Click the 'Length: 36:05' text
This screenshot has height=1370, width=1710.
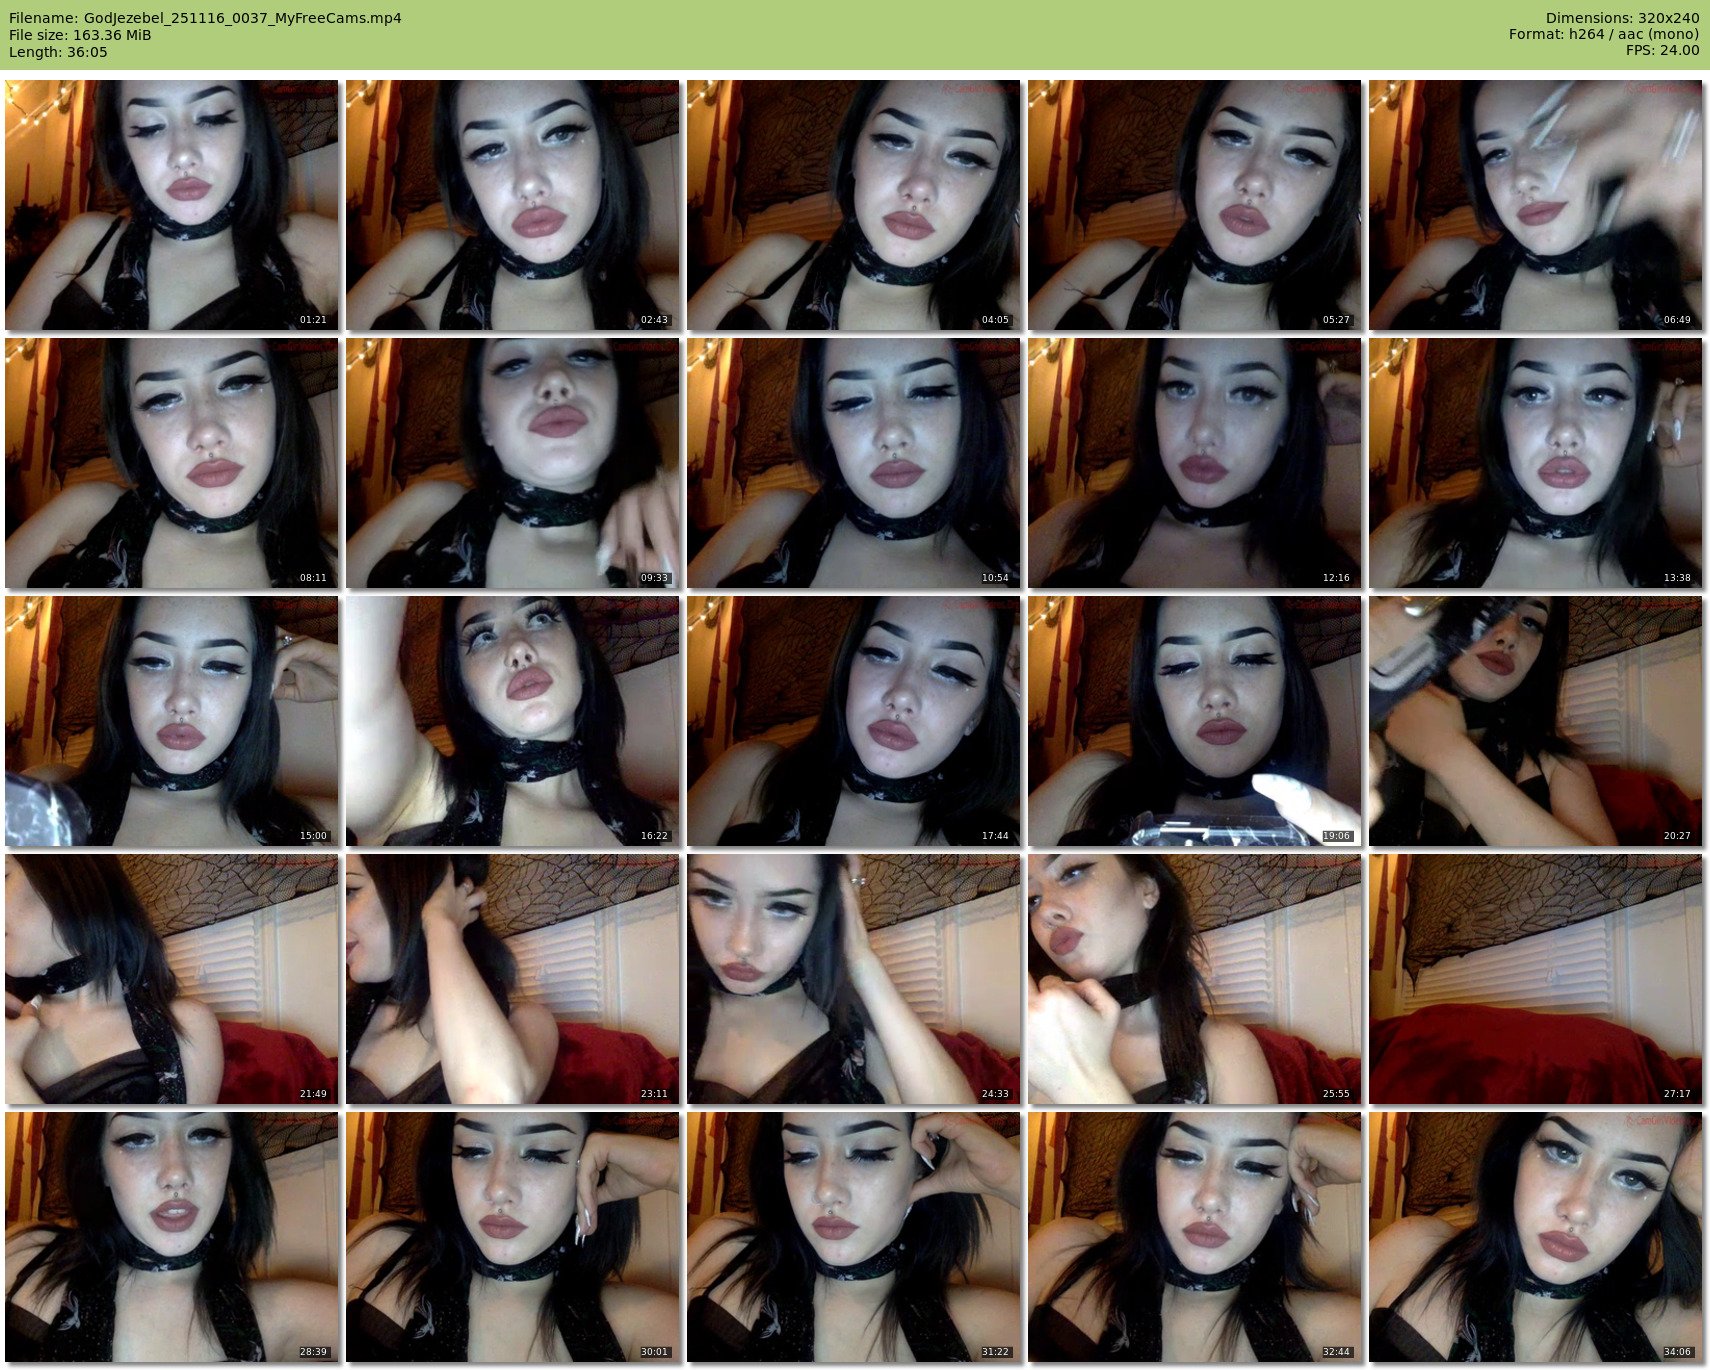pyautogui.click(x=58, y=52)
